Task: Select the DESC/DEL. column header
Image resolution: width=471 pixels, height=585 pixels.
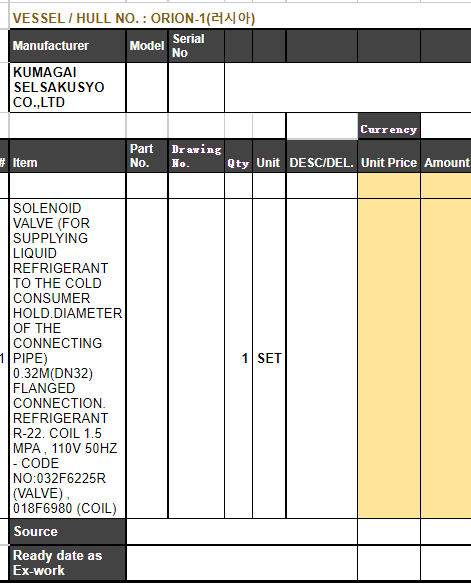Action: pos(322,156)
